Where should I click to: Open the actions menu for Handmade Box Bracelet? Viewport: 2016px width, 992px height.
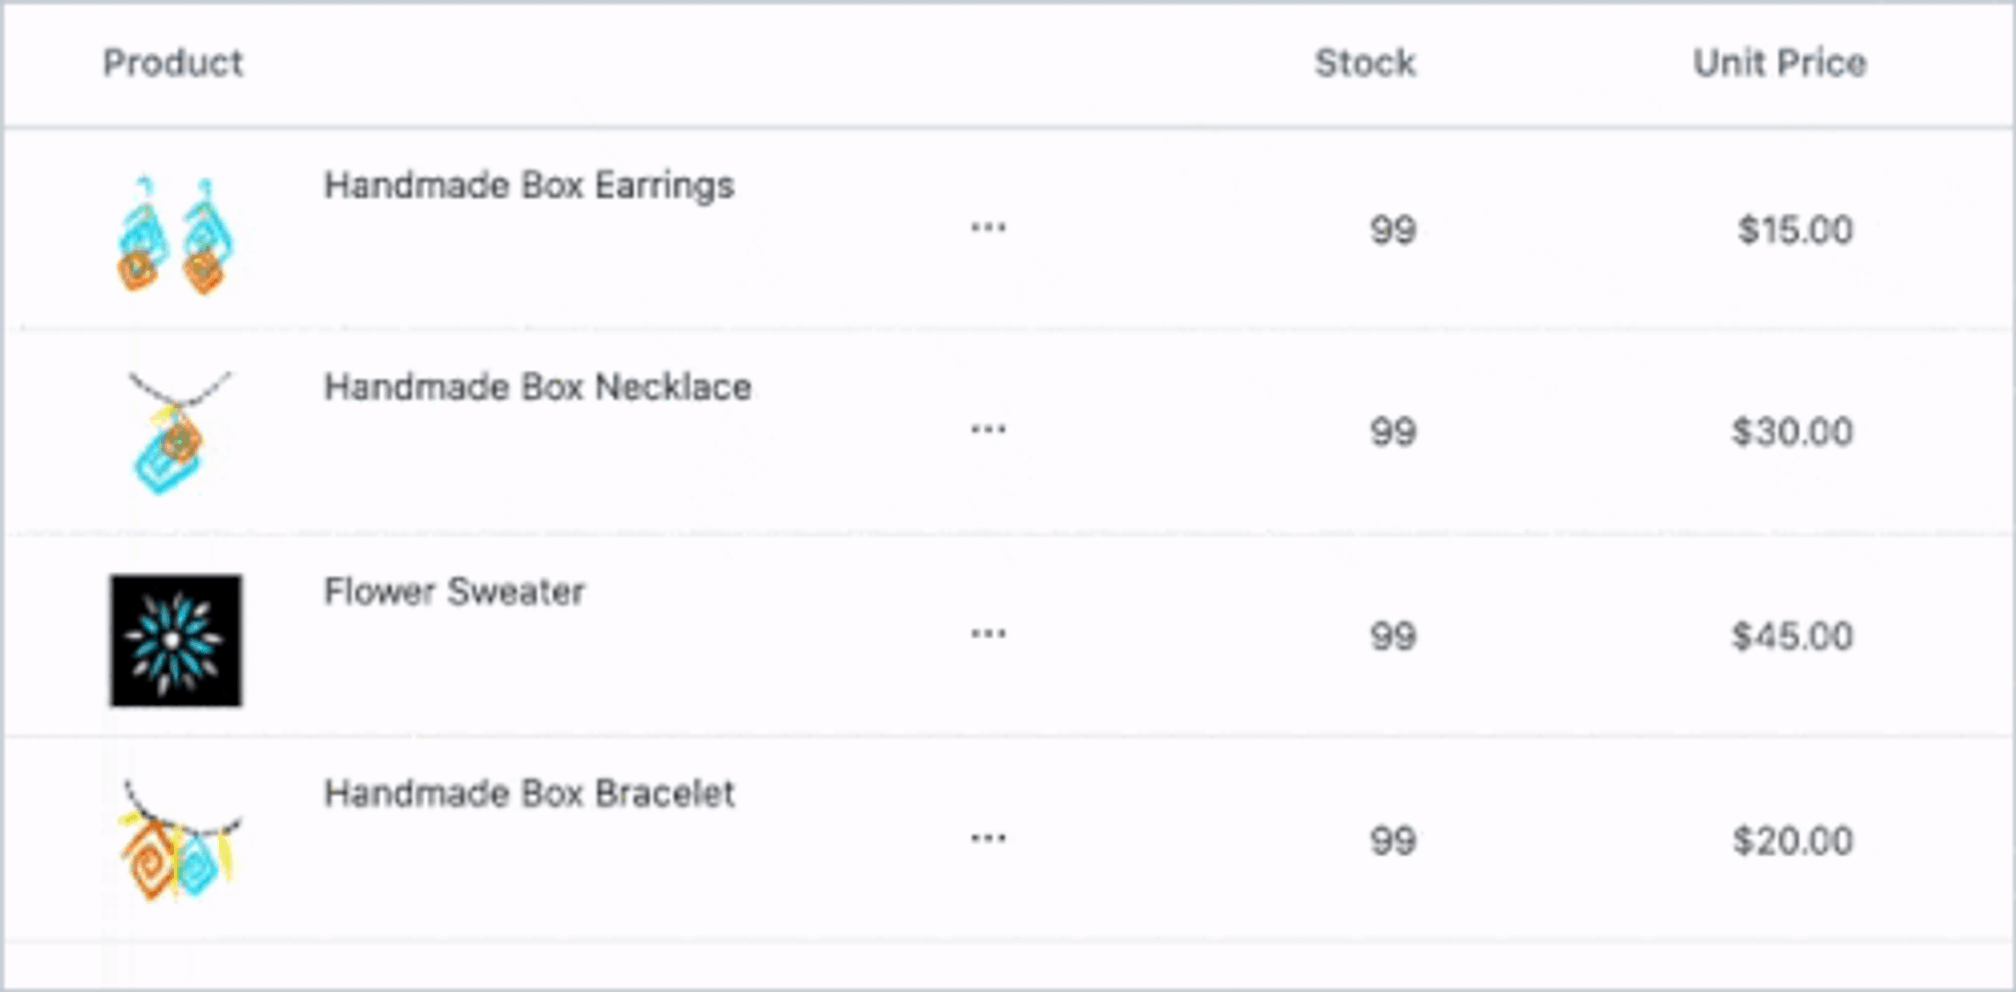pyautogui.click(x=988, y=838)
